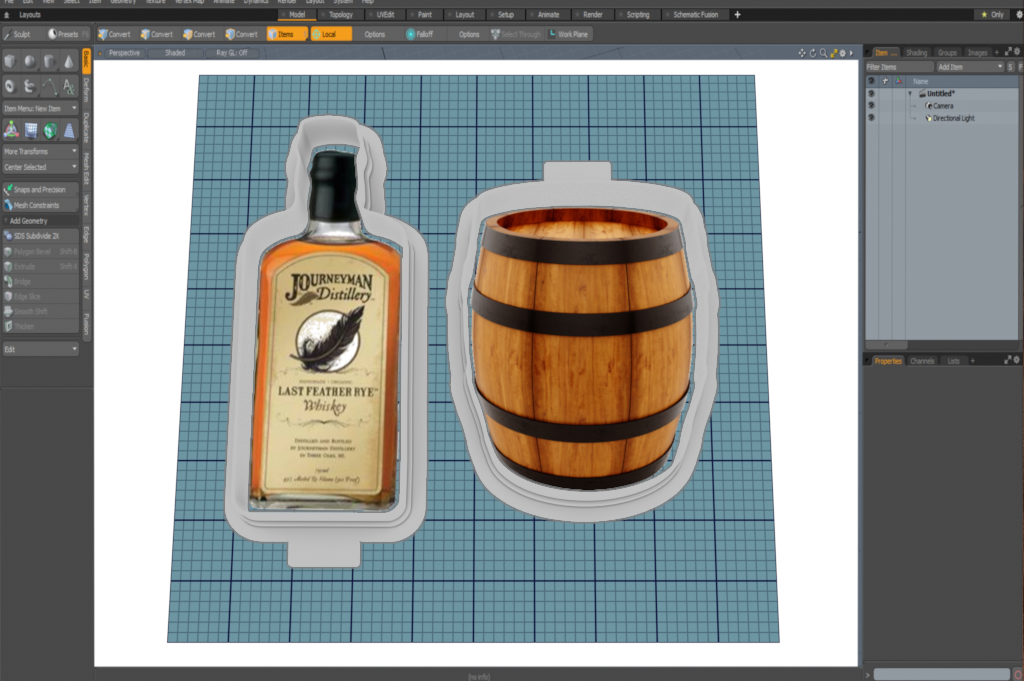Viewport: 1024px width, 681px height.
Task: Select the Cube primitive tool
Action: pos(10,61)
